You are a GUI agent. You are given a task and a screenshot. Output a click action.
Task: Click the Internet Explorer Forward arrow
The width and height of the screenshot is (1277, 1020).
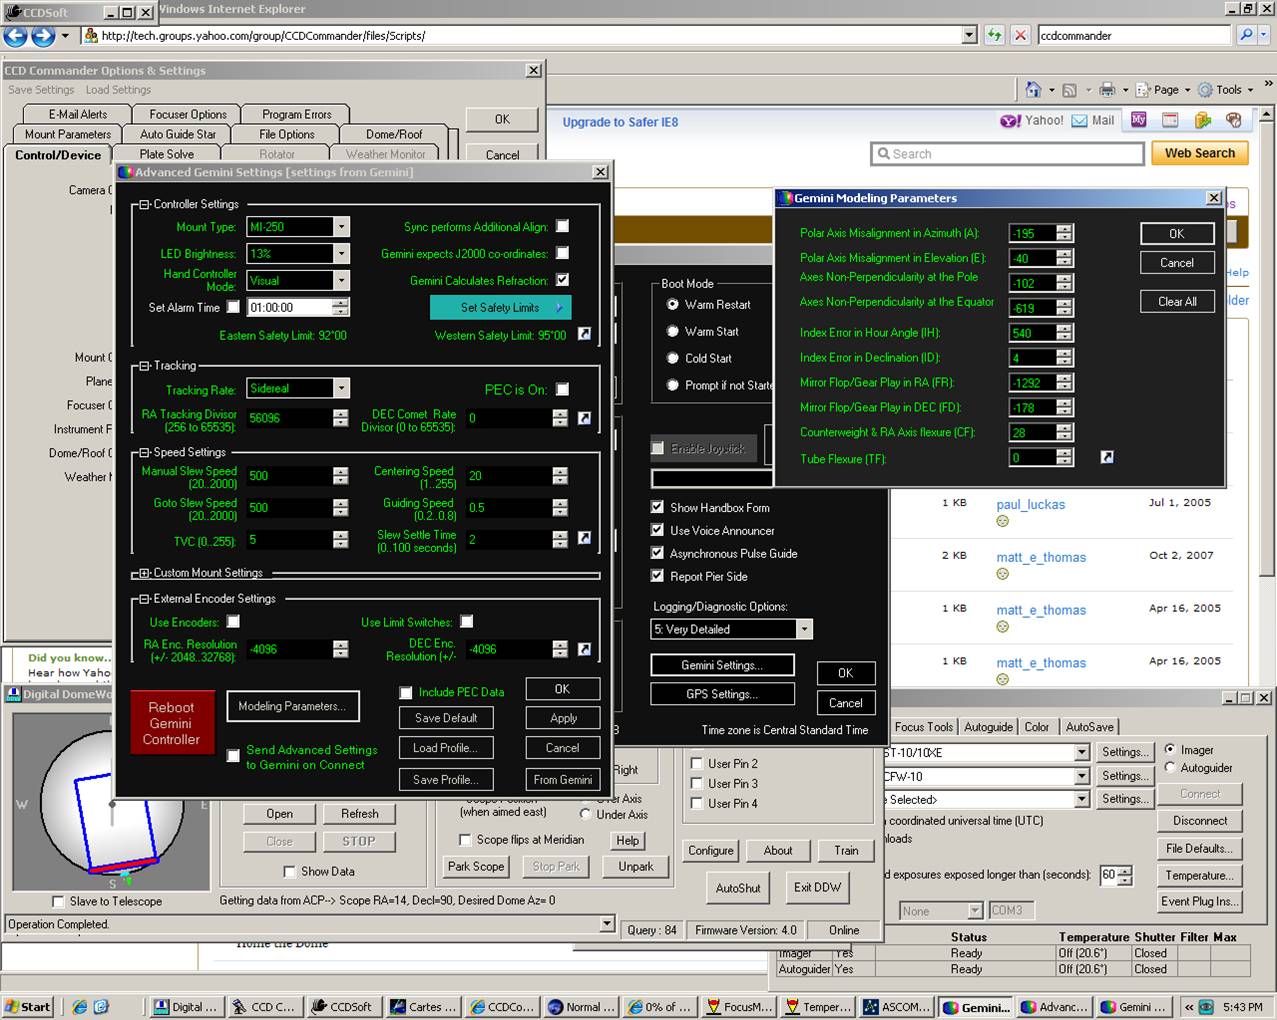[43, 36]
